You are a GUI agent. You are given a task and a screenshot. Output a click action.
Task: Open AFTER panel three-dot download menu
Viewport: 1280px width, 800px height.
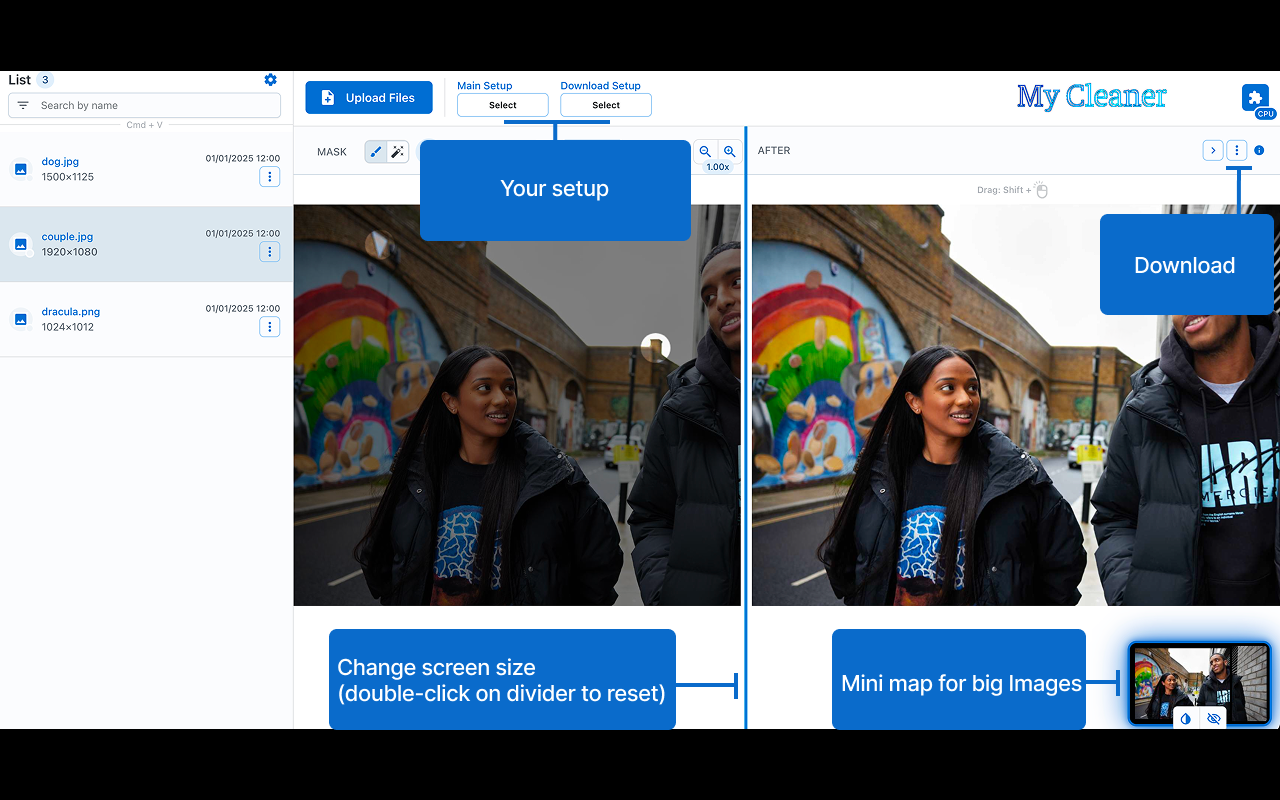(x=1237, y=150)
